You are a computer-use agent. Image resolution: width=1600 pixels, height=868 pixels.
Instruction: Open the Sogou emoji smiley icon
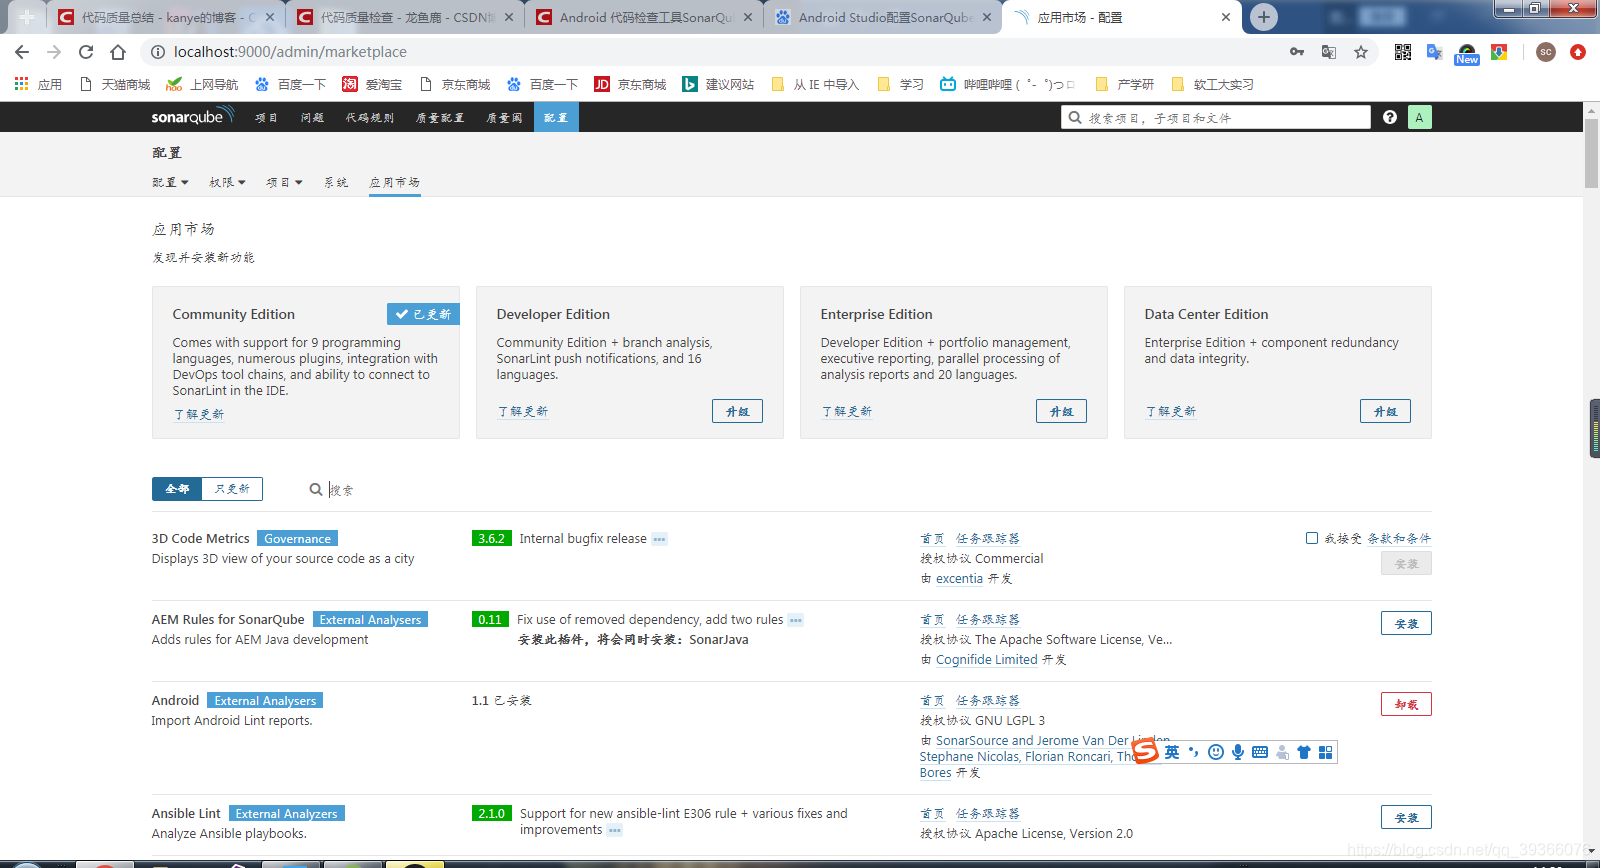(1216, 752)
